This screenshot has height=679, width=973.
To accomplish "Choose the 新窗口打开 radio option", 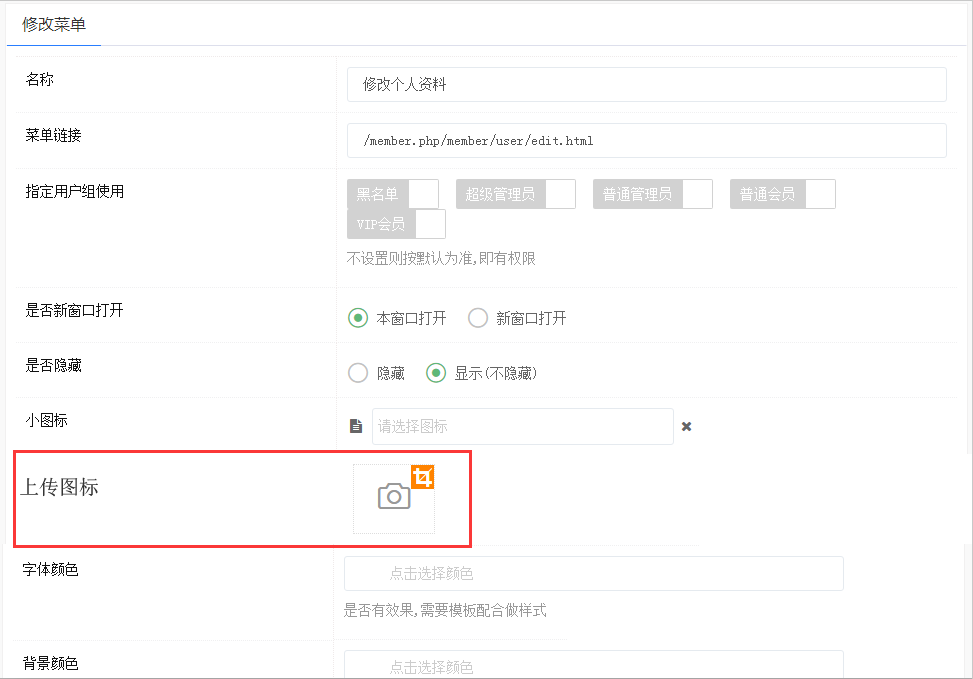I will point(478,318).
